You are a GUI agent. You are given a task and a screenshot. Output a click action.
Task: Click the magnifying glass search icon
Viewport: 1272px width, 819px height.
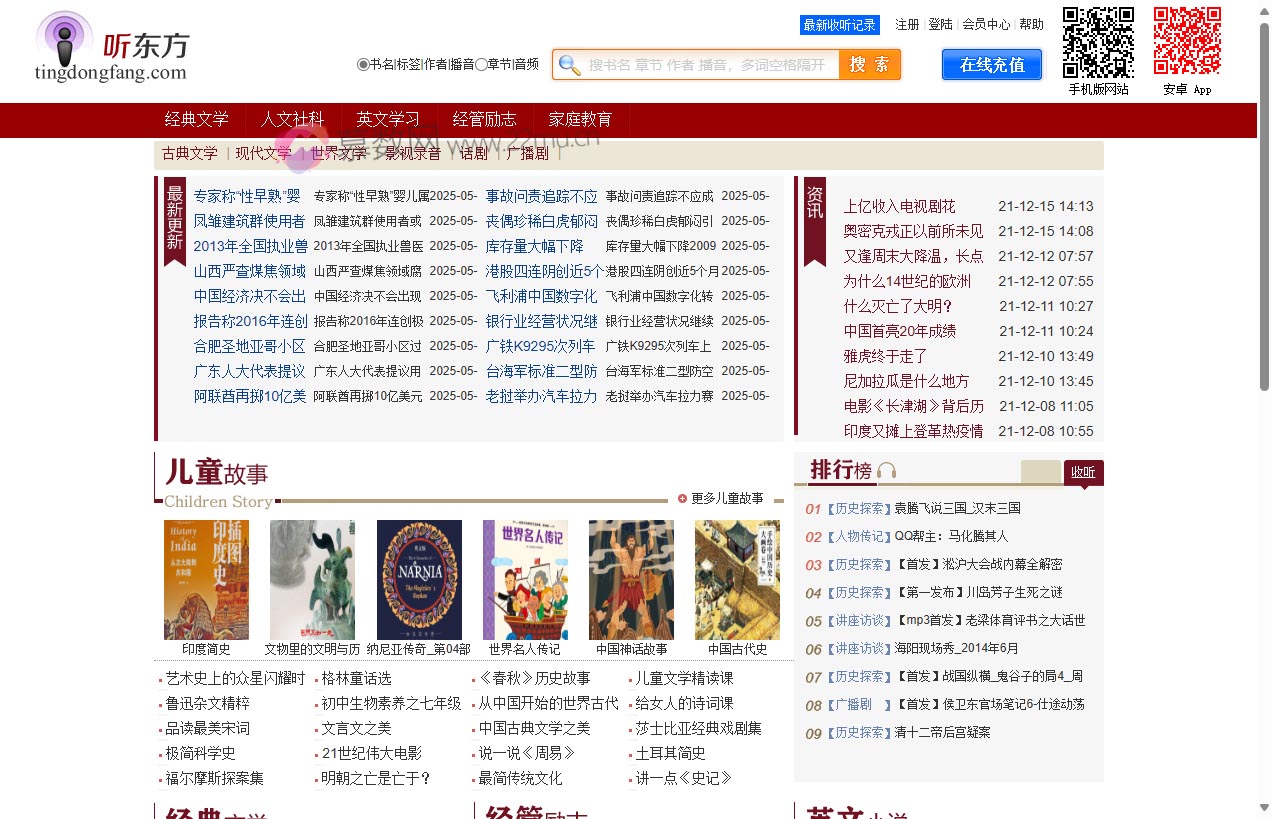[570, 64]
